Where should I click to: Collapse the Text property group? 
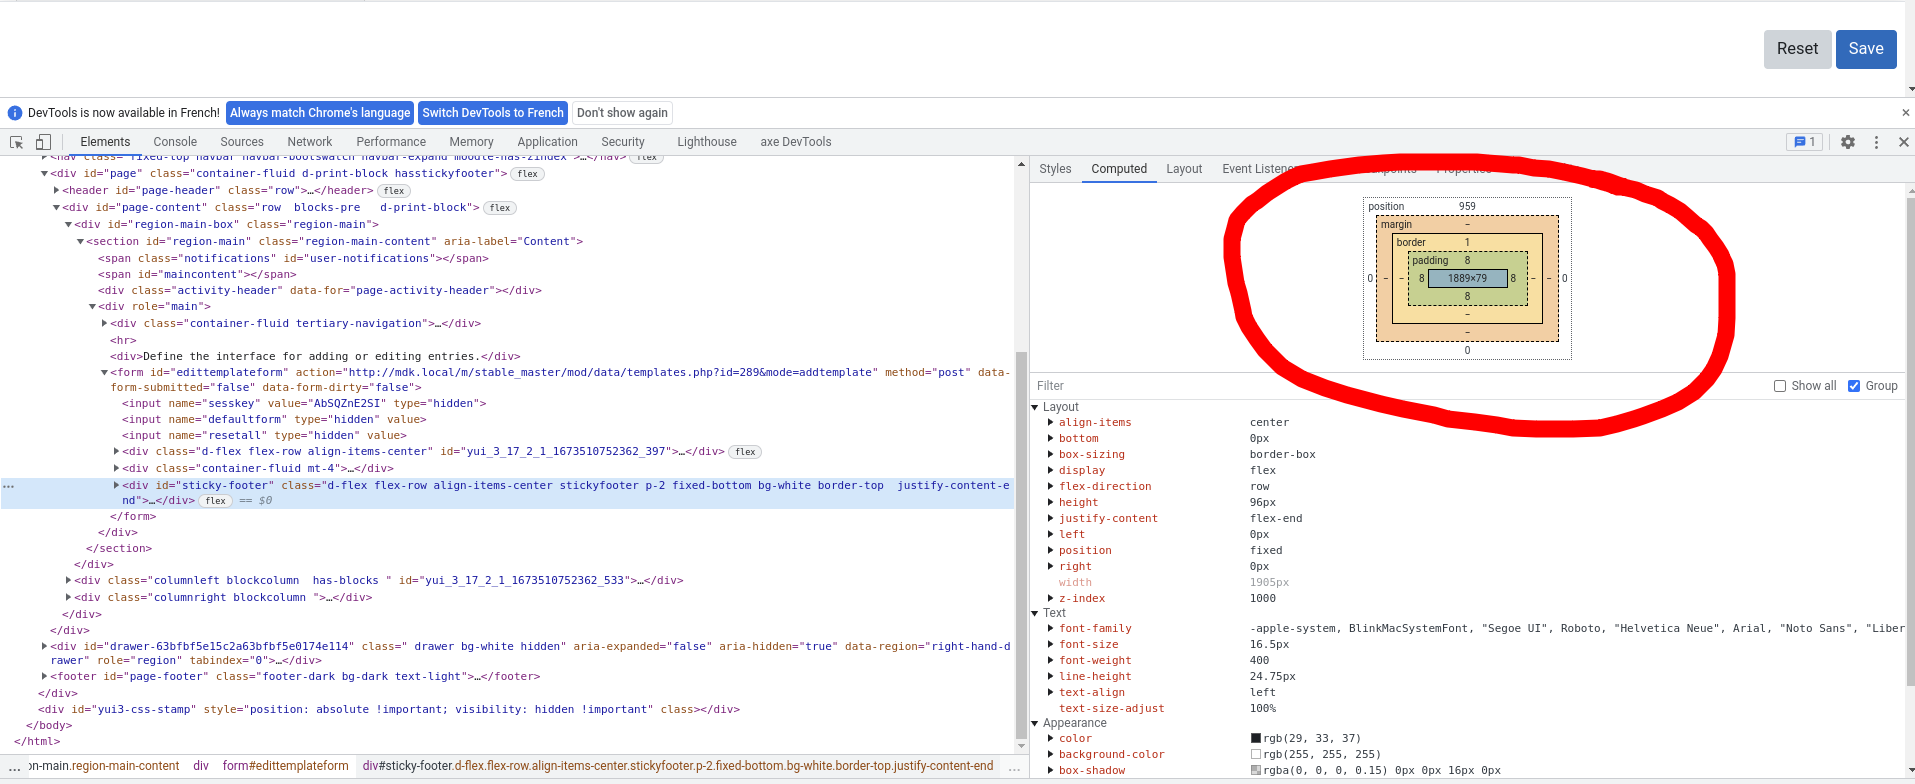pyautogui.click(x=1035, y=613)
